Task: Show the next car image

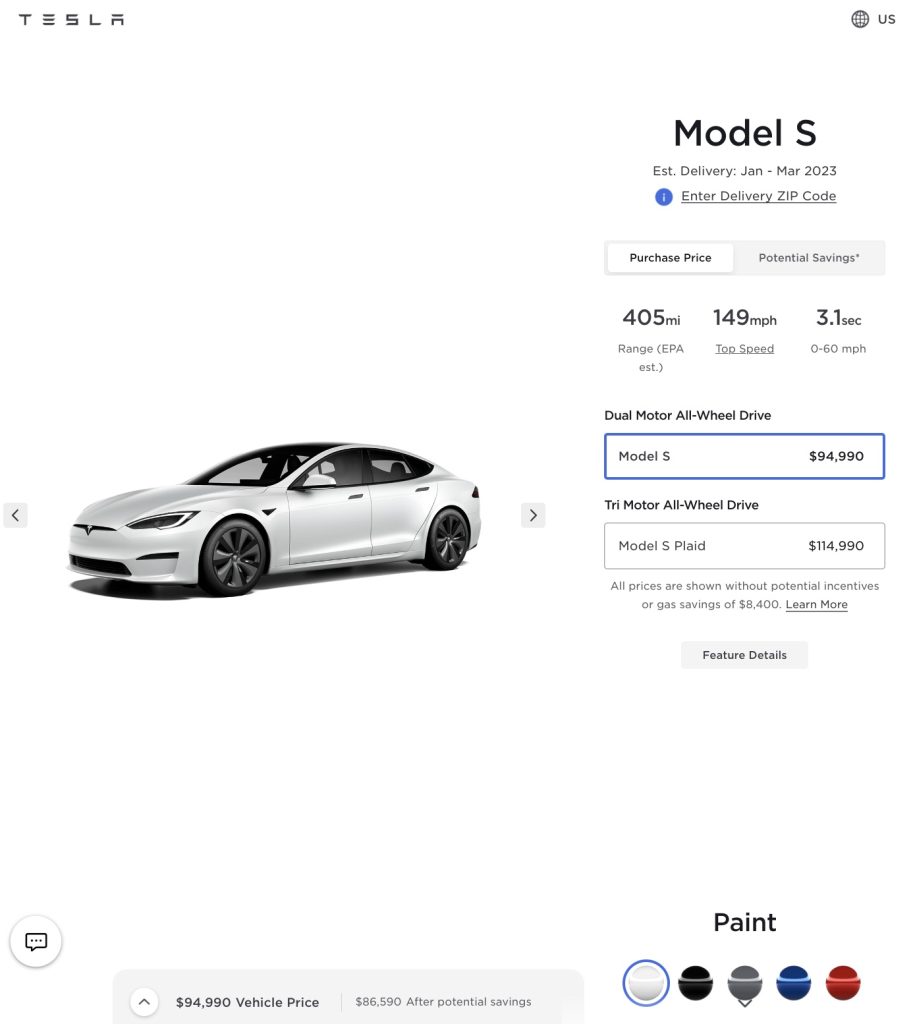Action: [x=533, y=515]
